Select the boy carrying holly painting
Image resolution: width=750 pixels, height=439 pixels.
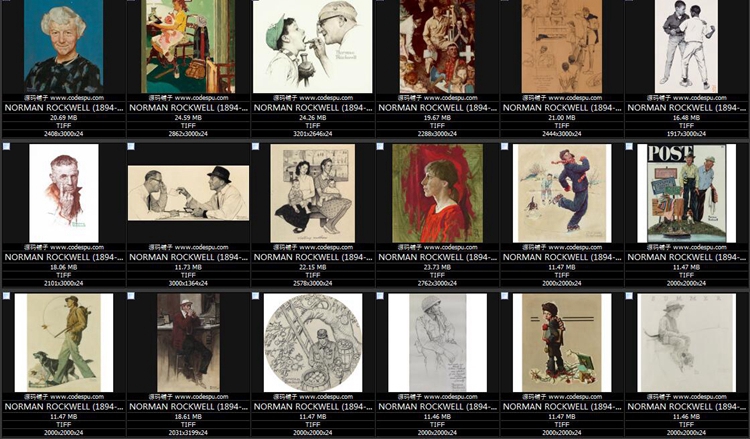pyautogui.click(x=562, y=343)
